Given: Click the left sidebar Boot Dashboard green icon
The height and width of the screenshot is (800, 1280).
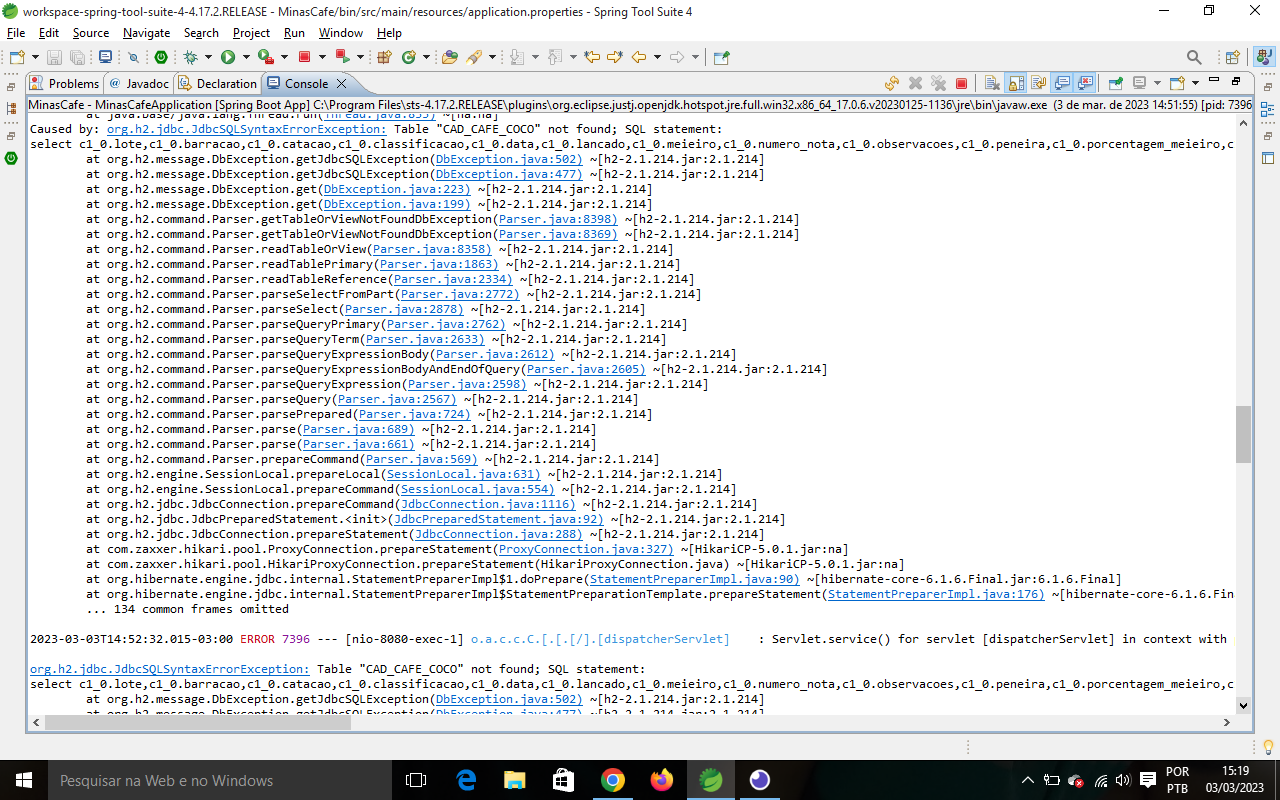Looking at the screenshot, I should point(11,157).
